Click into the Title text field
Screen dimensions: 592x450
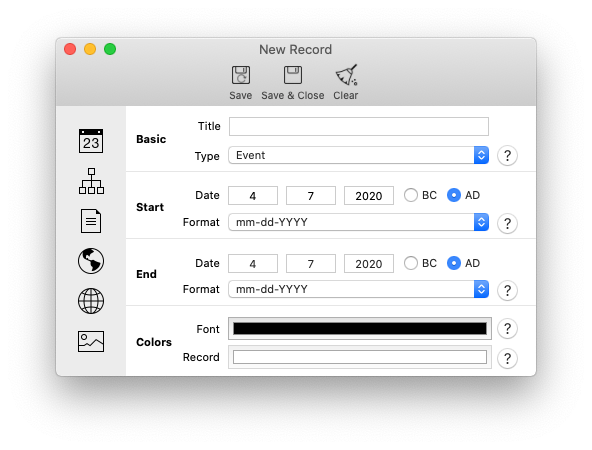tap(359, 126)
